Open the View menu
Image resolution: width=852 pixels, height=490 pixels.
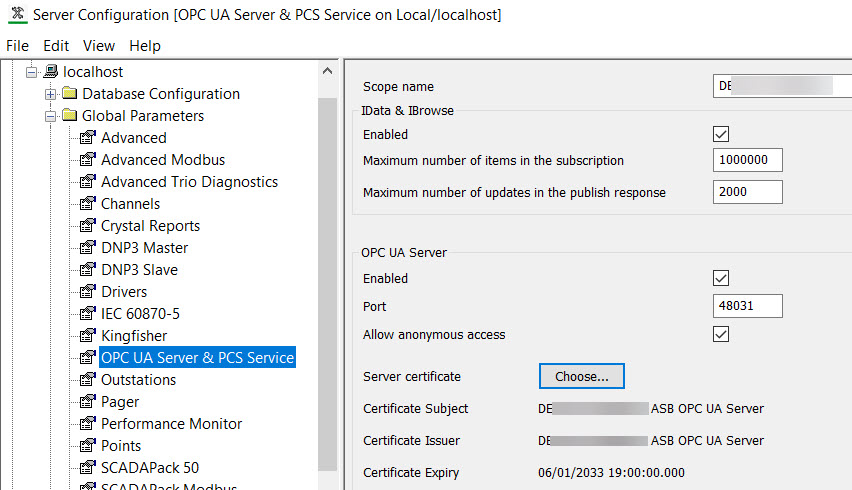click(x=98, y=46)
